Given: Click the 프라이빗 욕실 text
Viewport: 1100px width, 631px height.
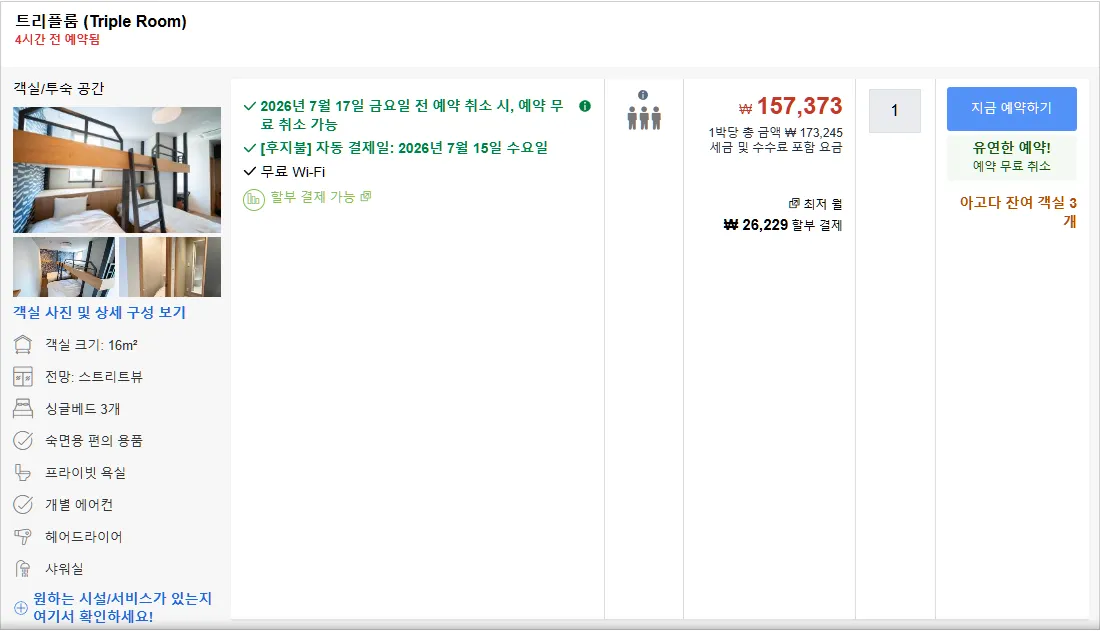Looking at the screenshot, I should point(86,473).
